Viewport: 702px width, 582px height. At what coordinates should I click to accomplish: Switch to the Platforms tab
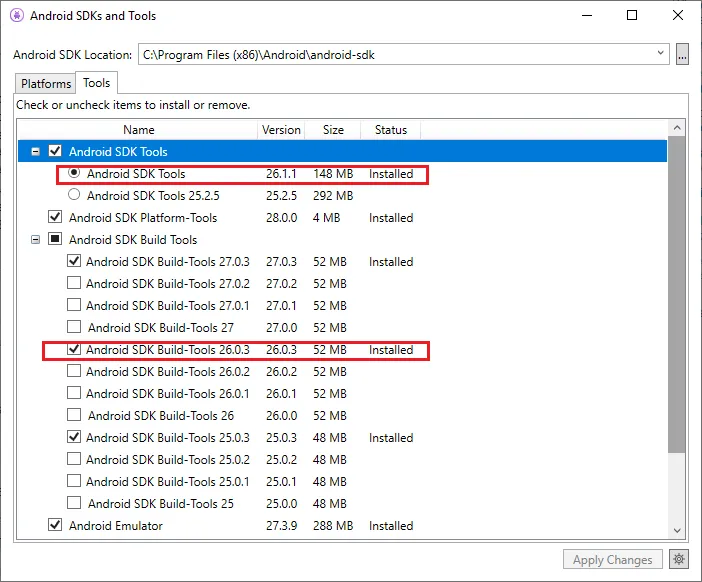coord(46,84)
